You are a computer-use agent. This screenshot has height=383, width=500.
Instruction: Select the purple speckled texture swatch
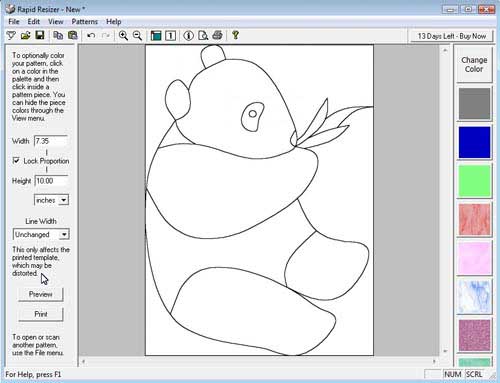pos(474,336)
